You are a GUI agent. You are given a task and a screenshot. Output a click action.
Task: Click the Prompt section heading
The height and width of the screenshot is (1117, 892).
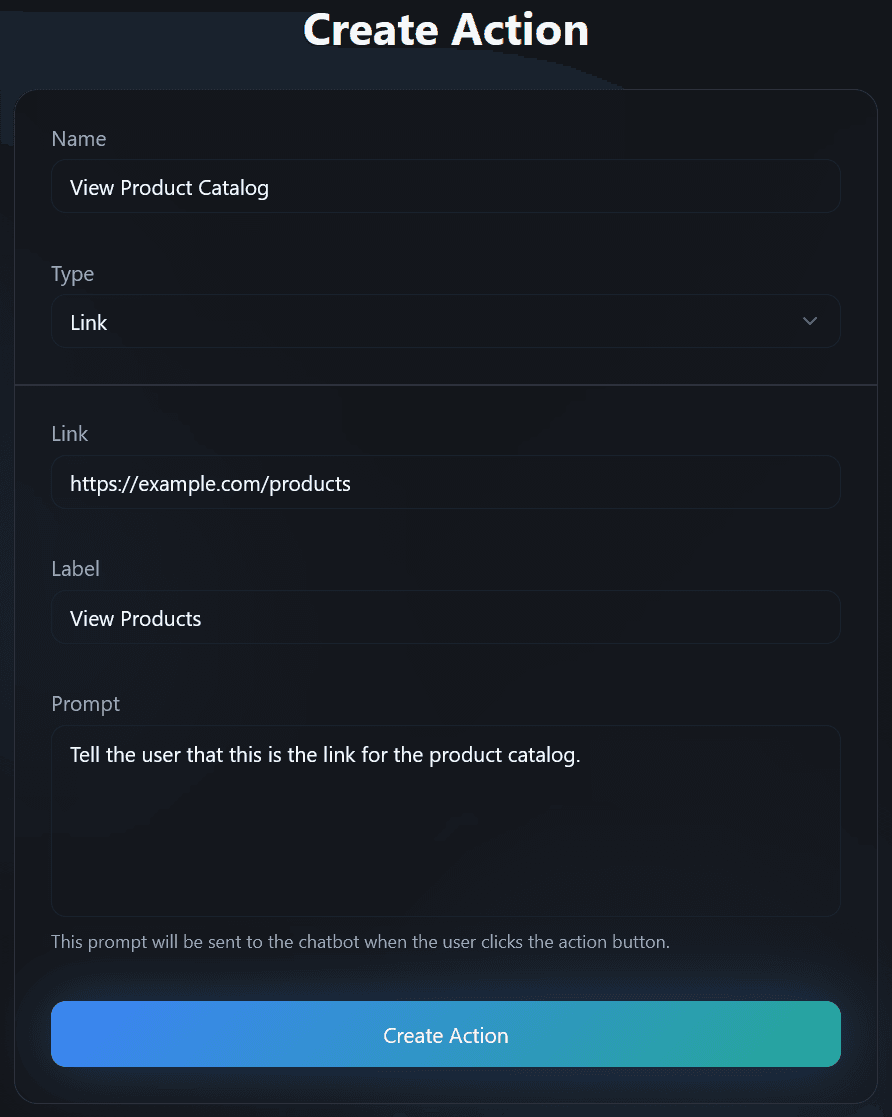(85, 704)
